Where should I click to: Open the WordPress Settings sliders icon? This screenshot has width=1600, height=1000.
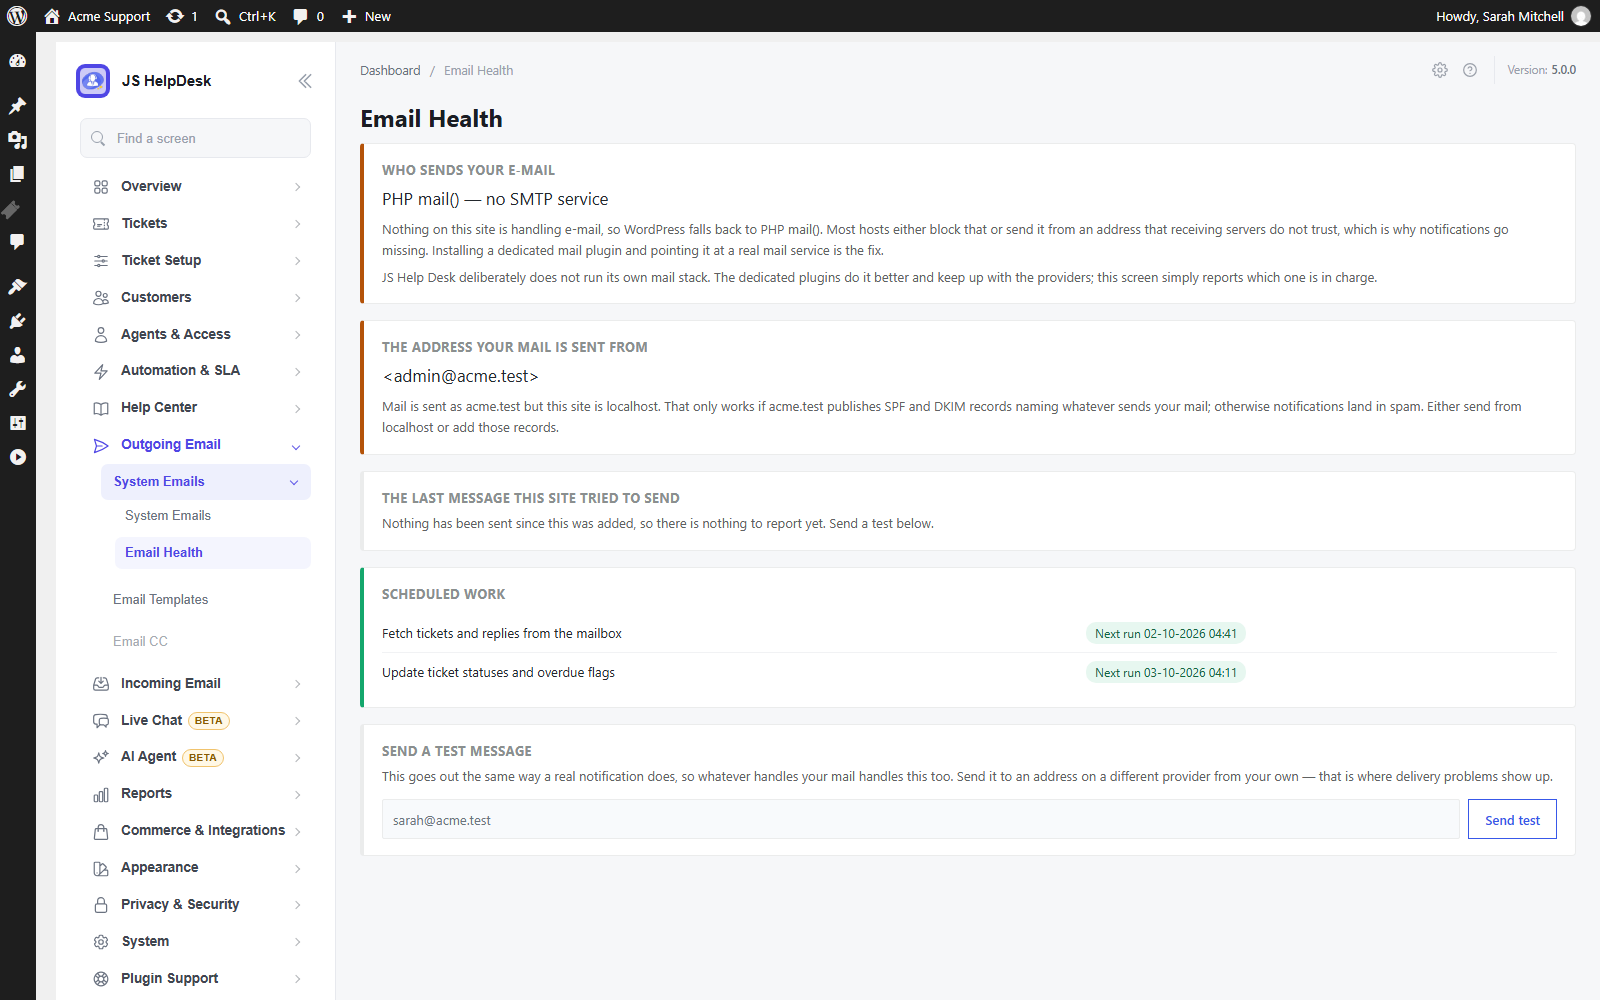pos(17,423)
